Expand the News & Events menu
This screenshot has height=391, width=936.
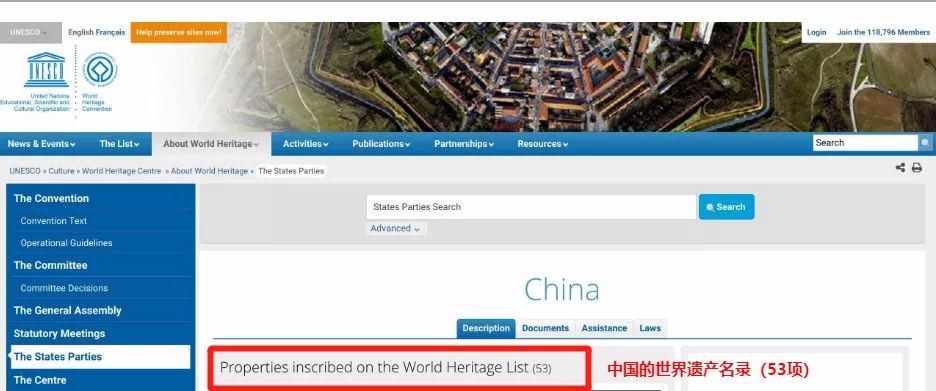pos(42,144)
